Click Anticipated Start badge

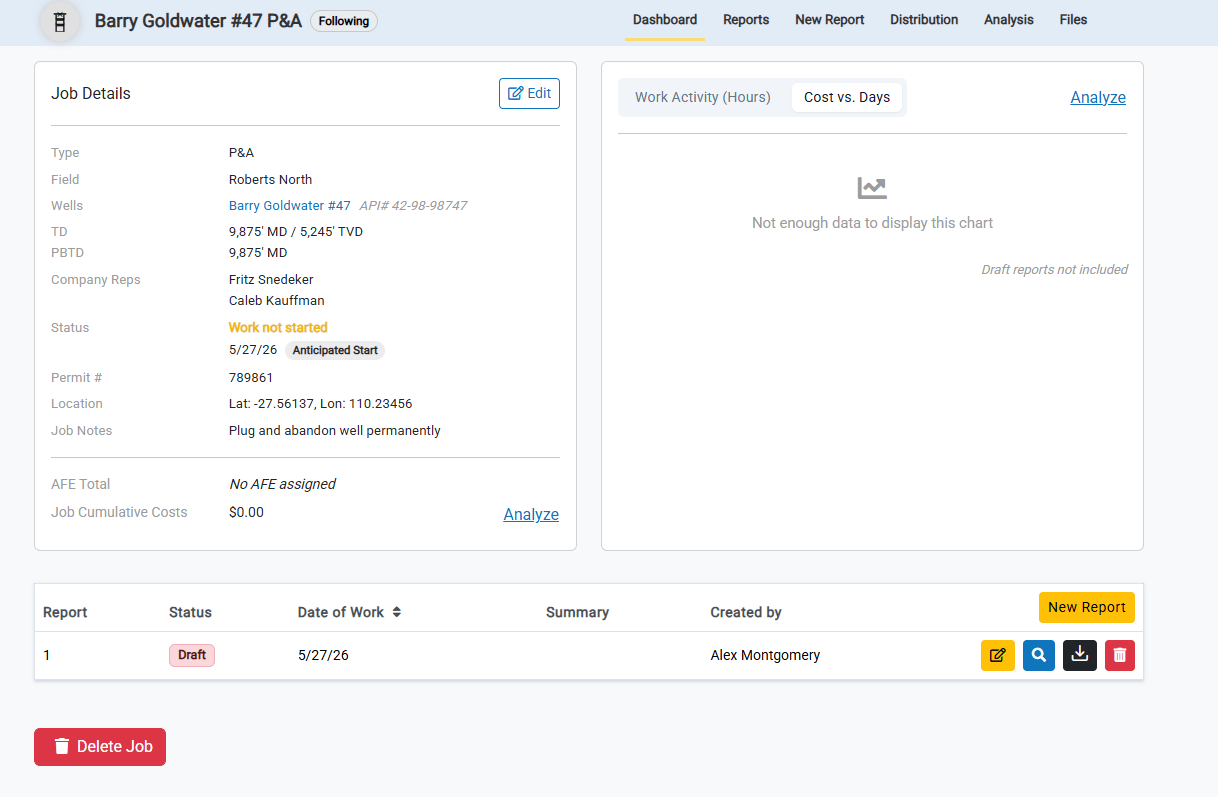[x=335, y=350]
